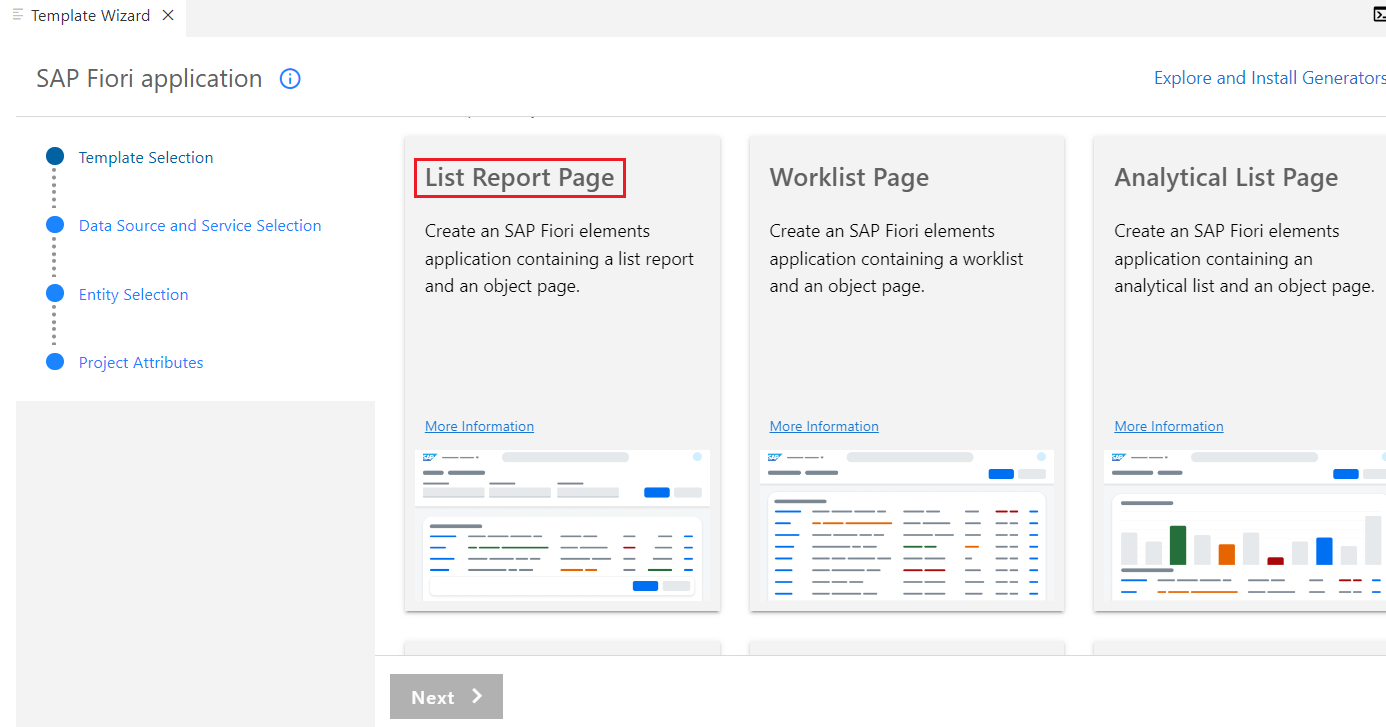This screenshot has height=727, width=1386.
Task: Go to Data Source and Service Selection step
Action: 200,225
